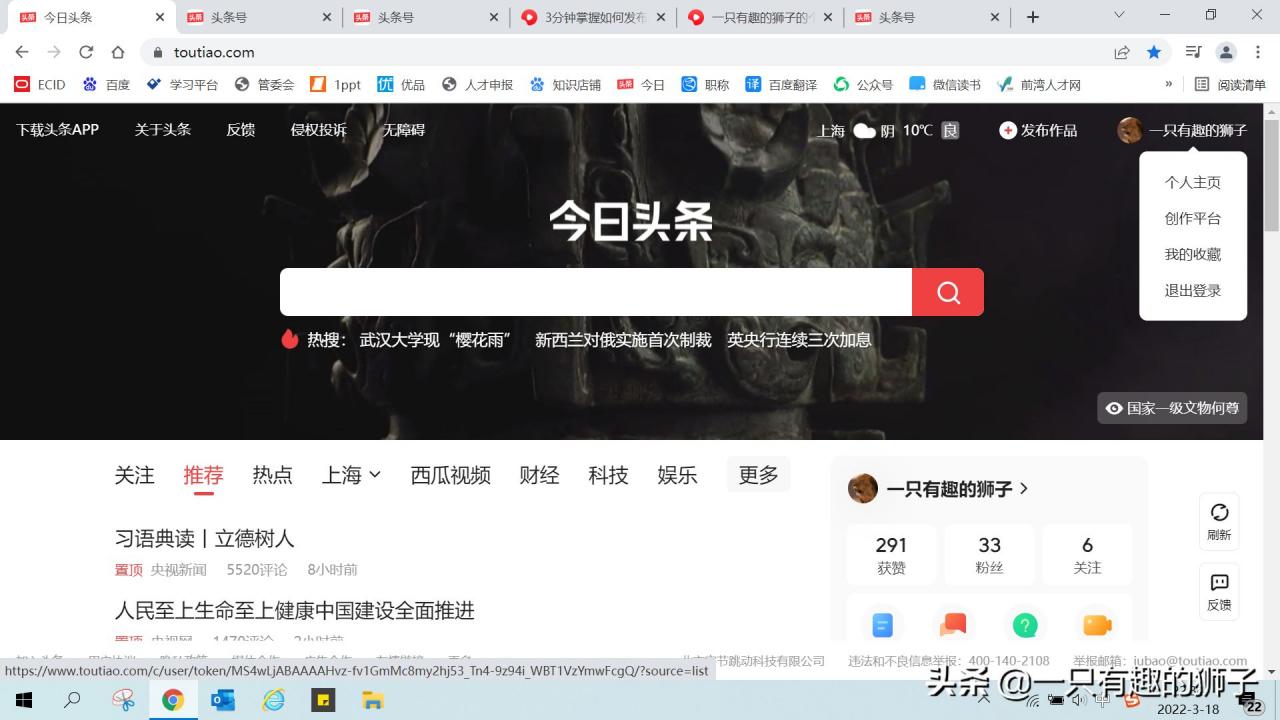This screenshot has height=720, width=1280.
Task: Click the Toutiao search input field
Action: [x=596, y=292]
